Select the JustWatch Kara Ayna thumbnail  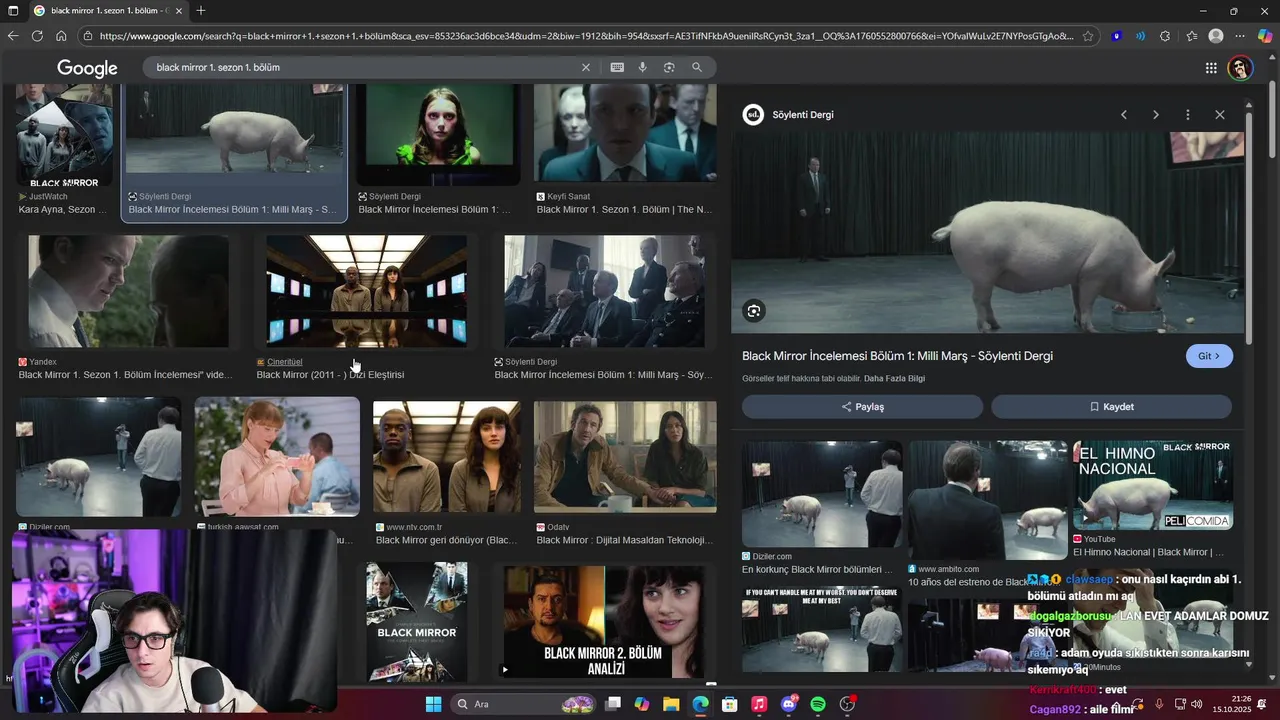click(64, 135)
